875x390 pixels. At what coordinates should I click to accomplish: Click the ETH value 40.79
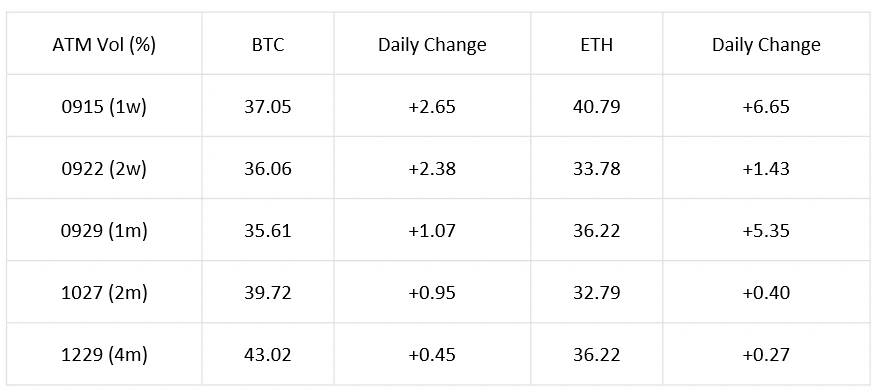pos(597,107)
